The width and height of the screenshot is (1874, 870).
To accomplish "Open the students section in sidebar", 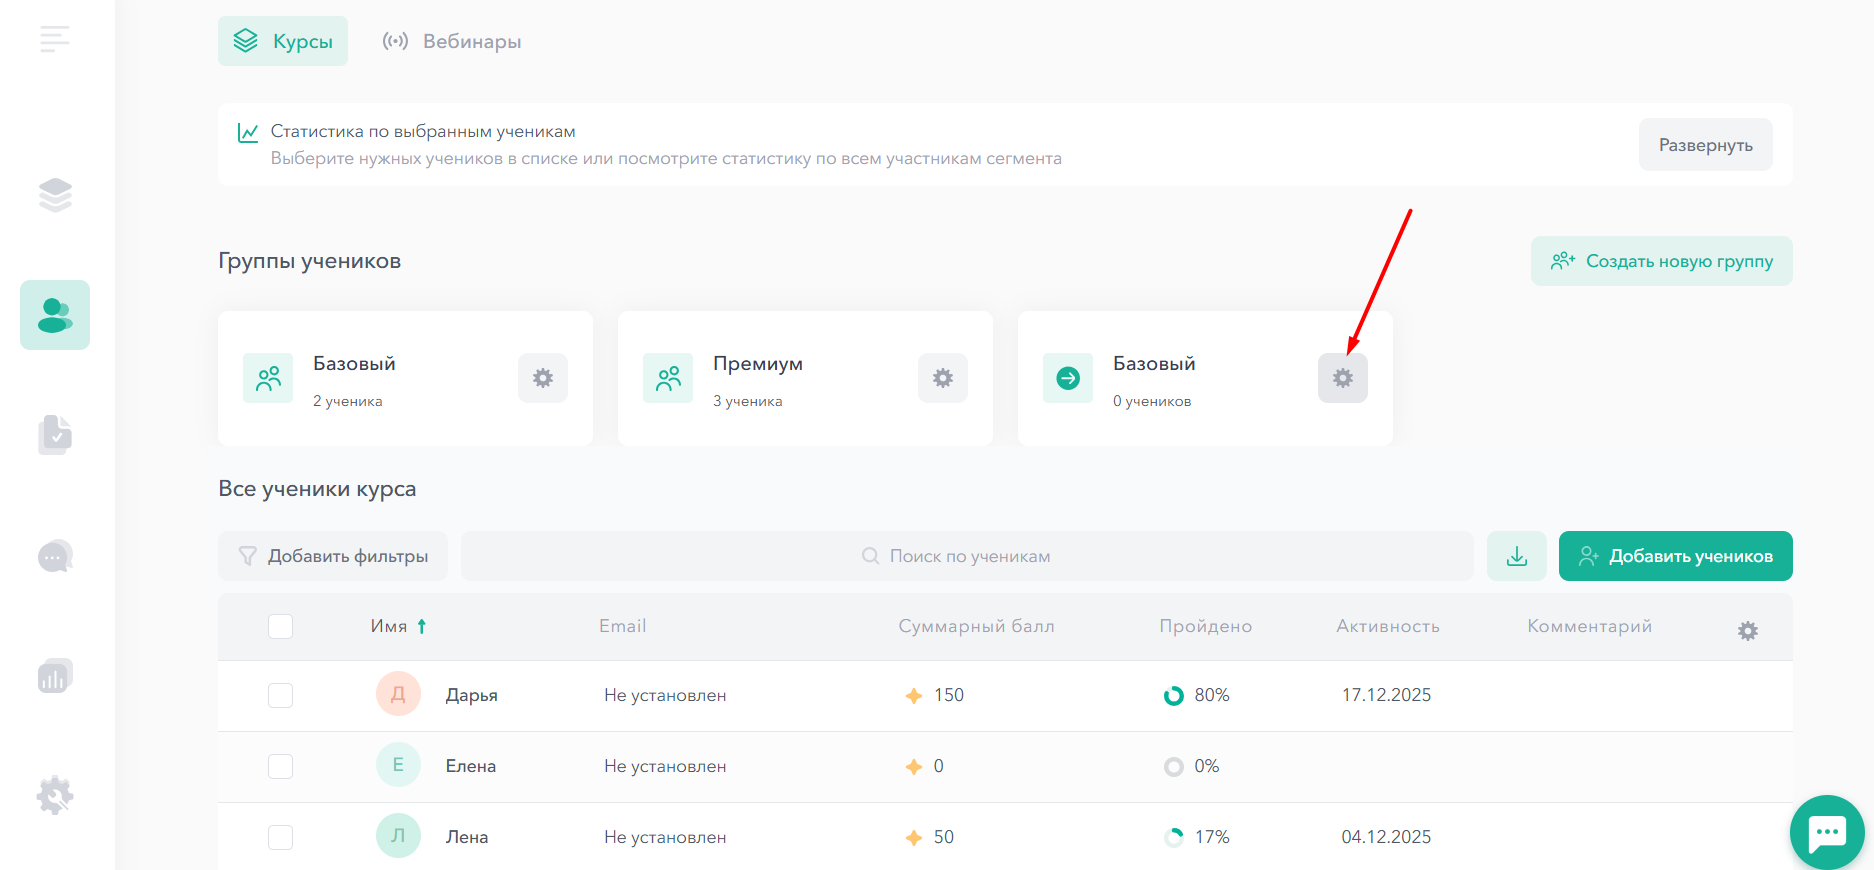I will coord(55,315).
